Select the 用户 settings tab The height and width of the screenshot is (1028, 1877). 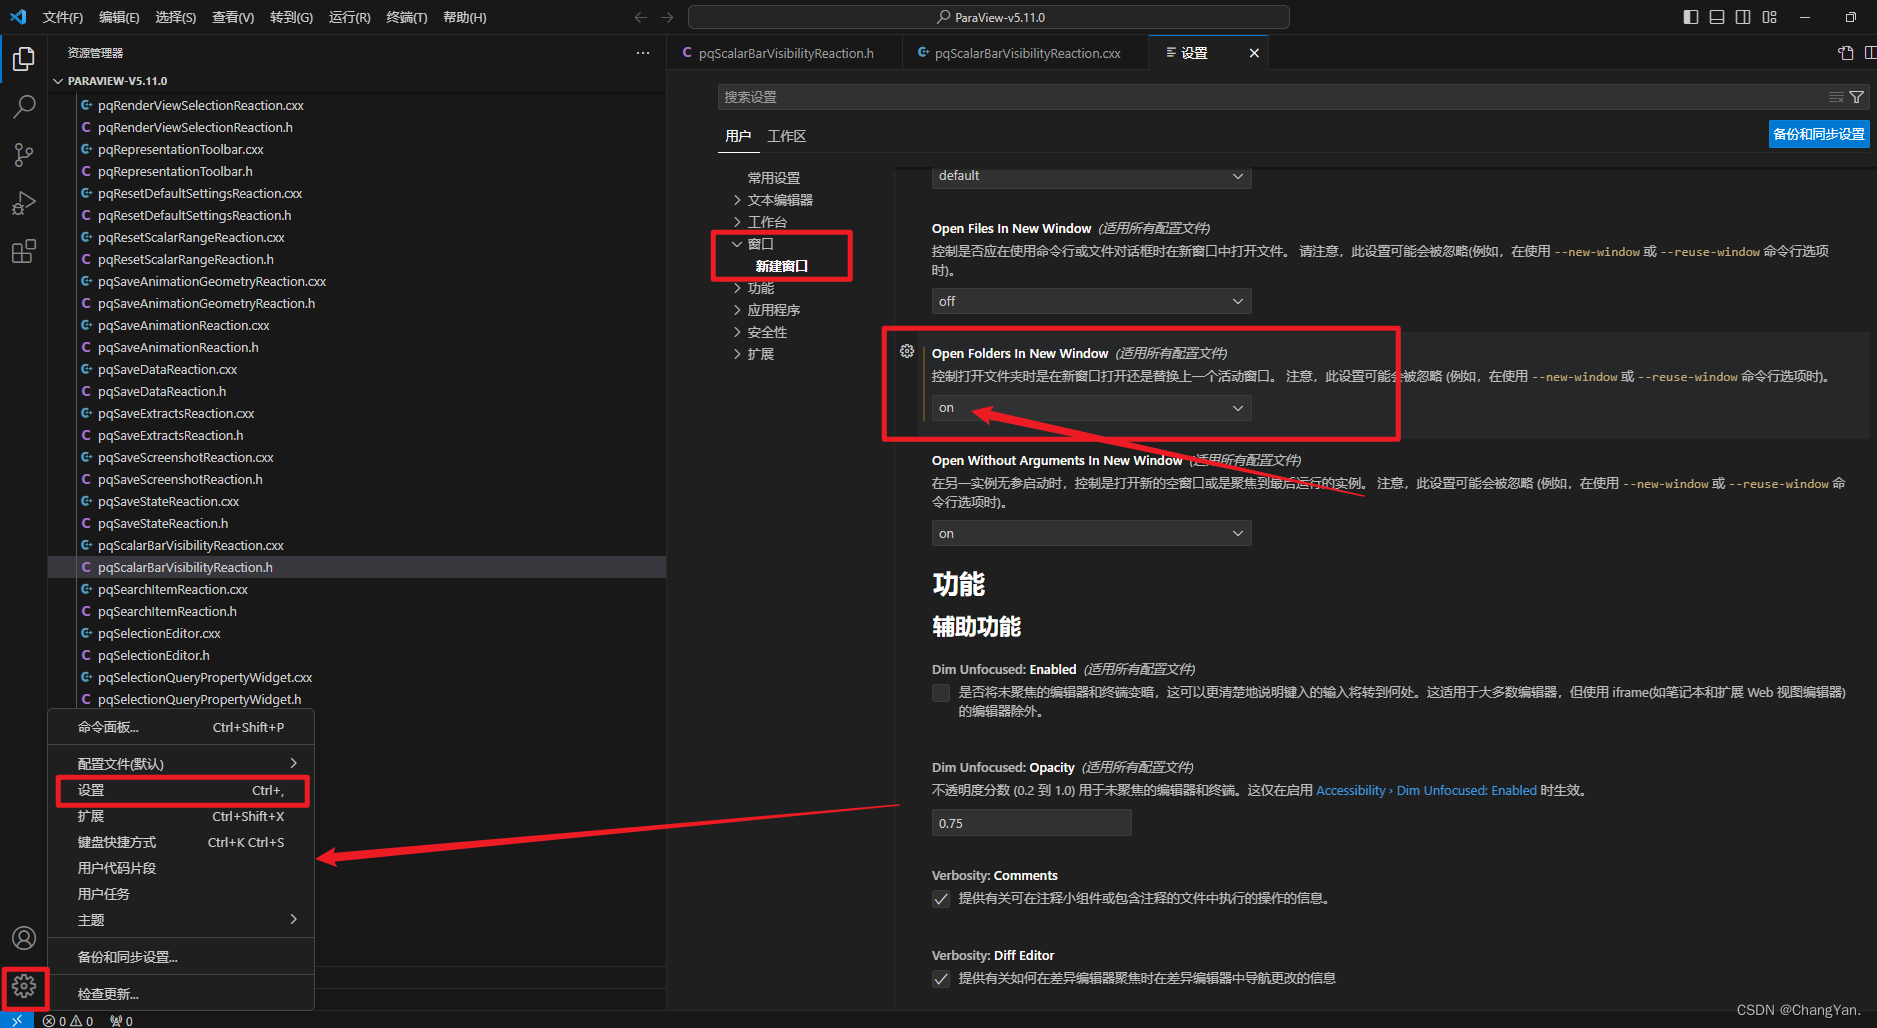[x=738, y=136]
